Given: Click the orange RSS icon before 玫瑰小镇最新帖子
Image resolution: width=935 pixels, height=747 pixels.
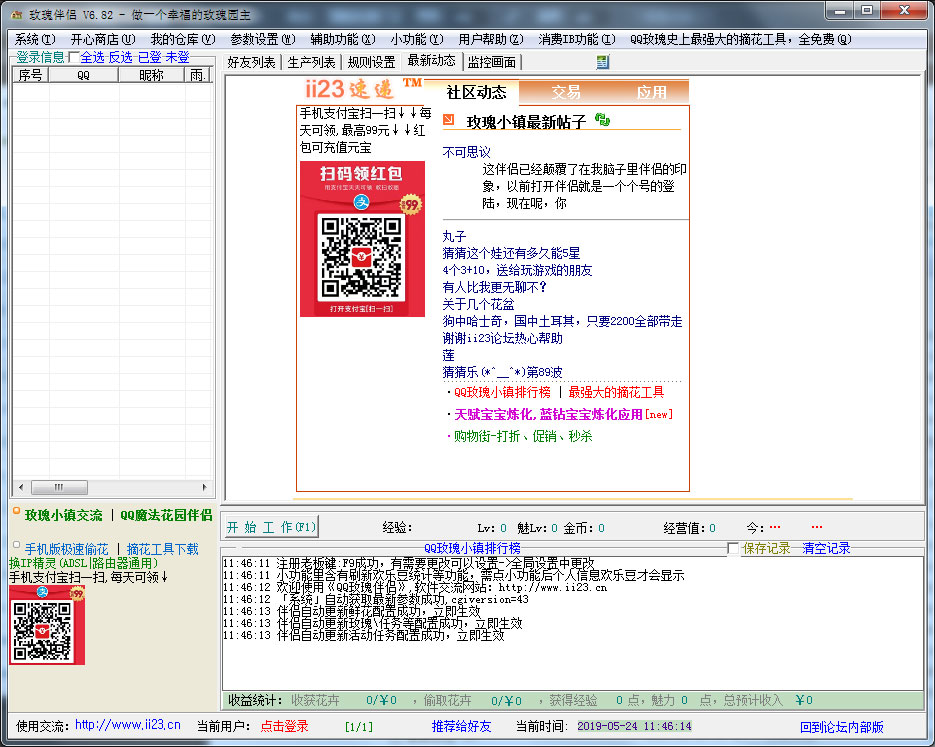Looking at the screenshot, I should [x=448, y=121].
